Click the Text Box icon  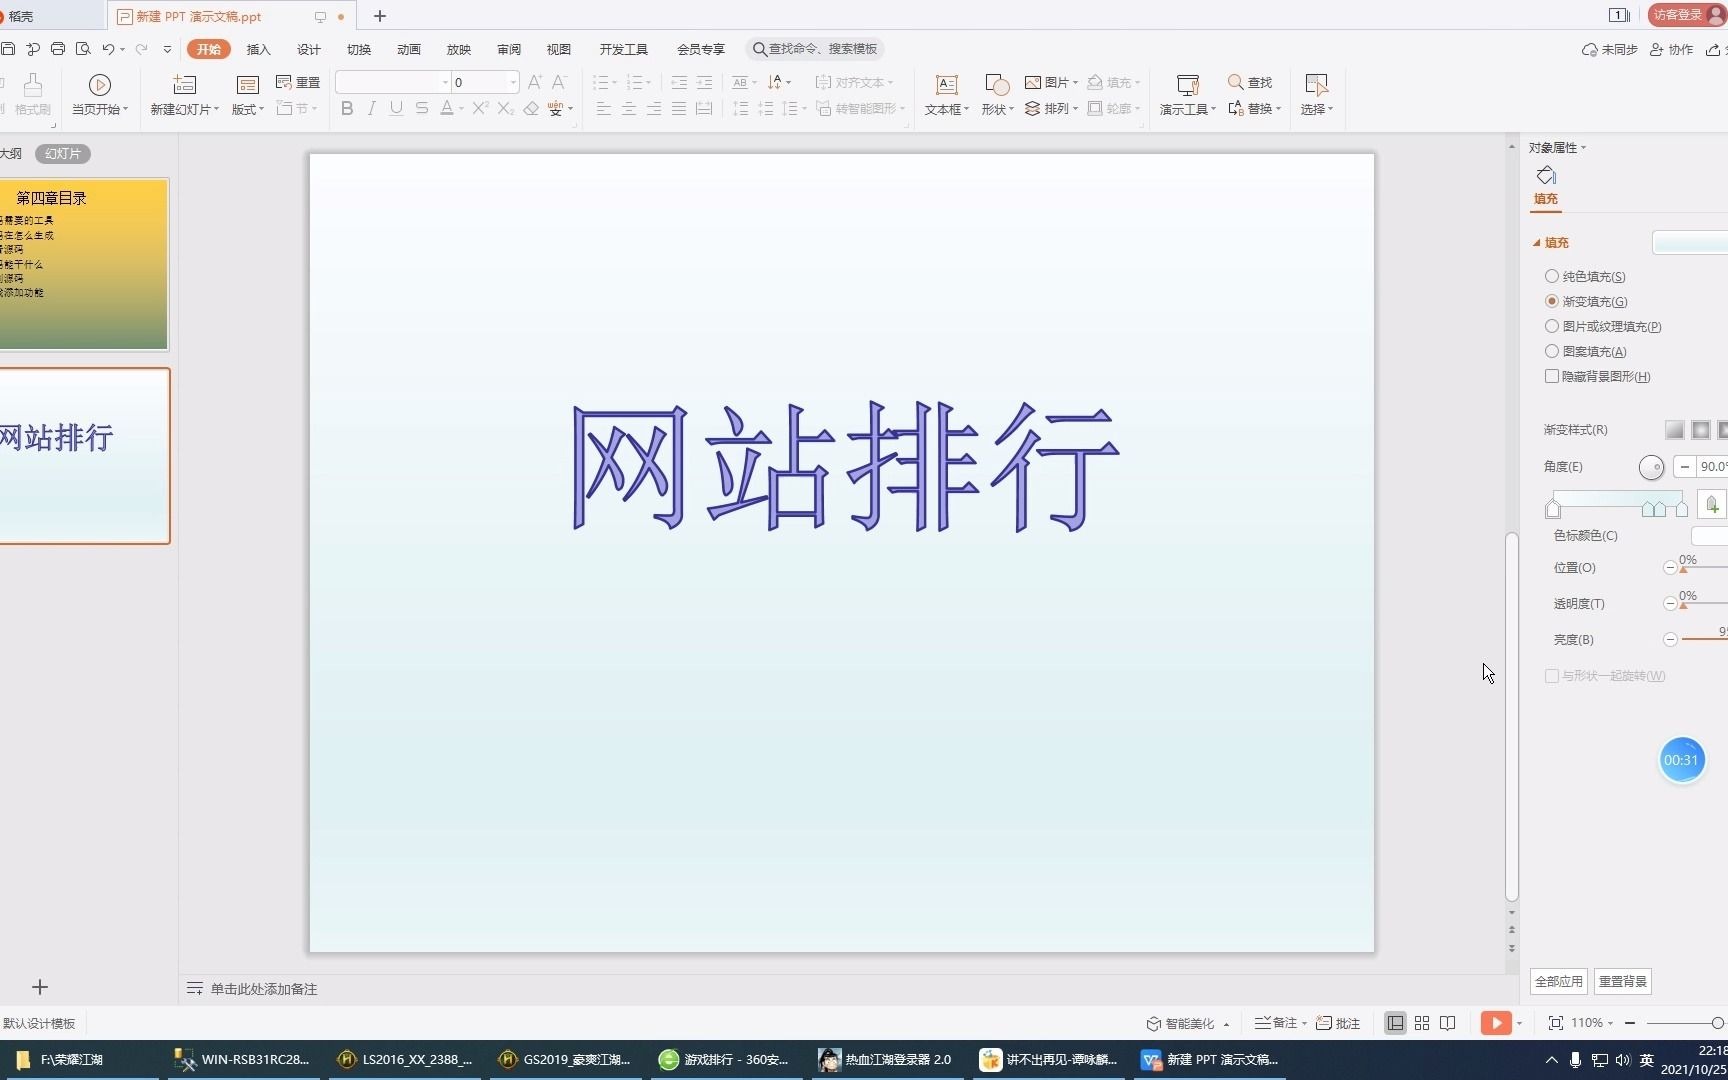point(946,85)
